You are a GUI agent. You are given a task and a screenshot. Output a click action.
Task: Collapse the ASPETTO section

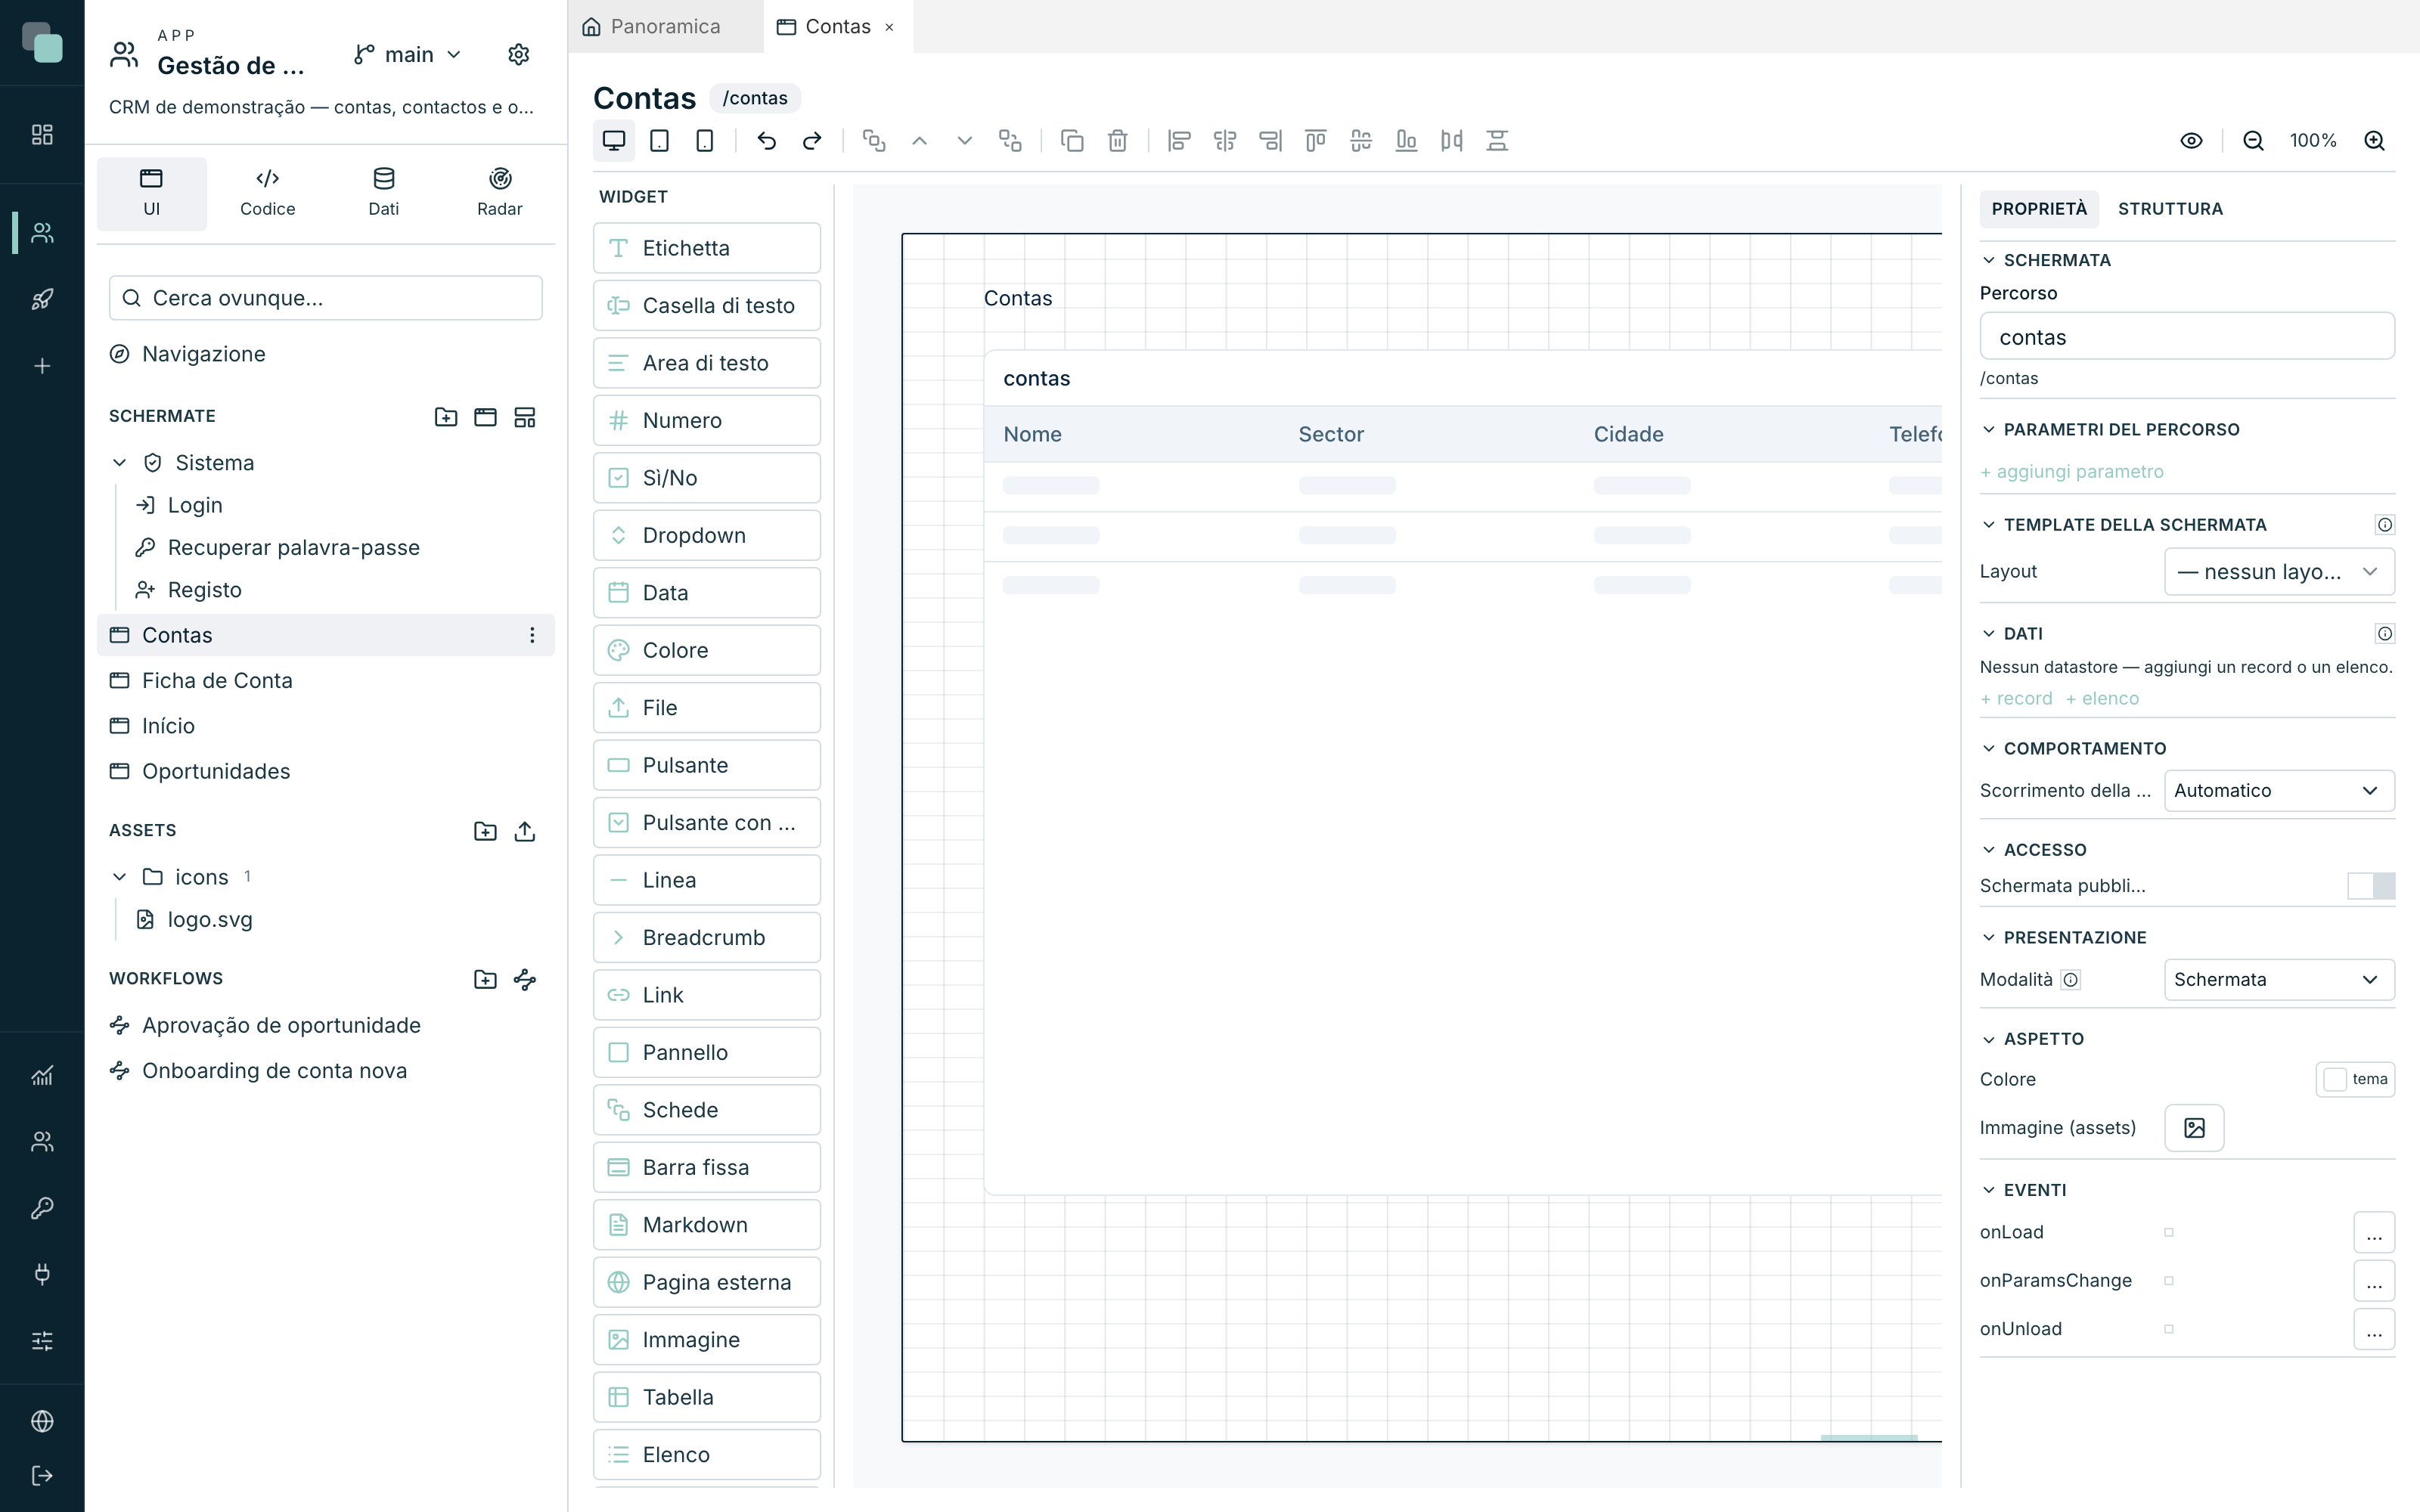pyautogui.click(x=1989, y=1039)
